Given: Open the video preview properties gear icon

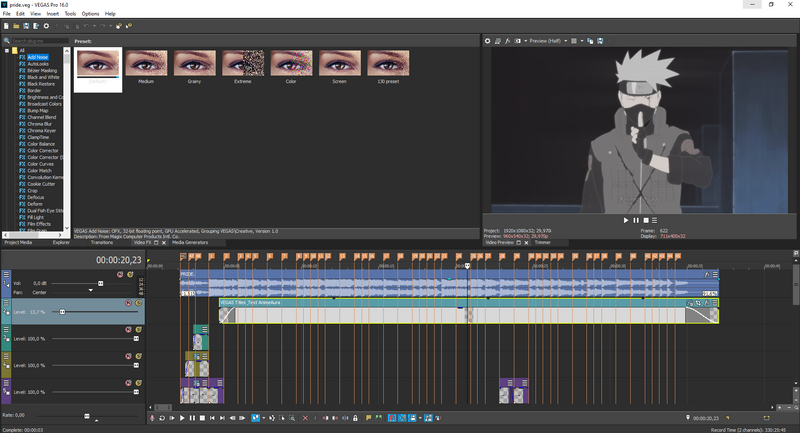Looking at the screenshot, I should point(488,41).
